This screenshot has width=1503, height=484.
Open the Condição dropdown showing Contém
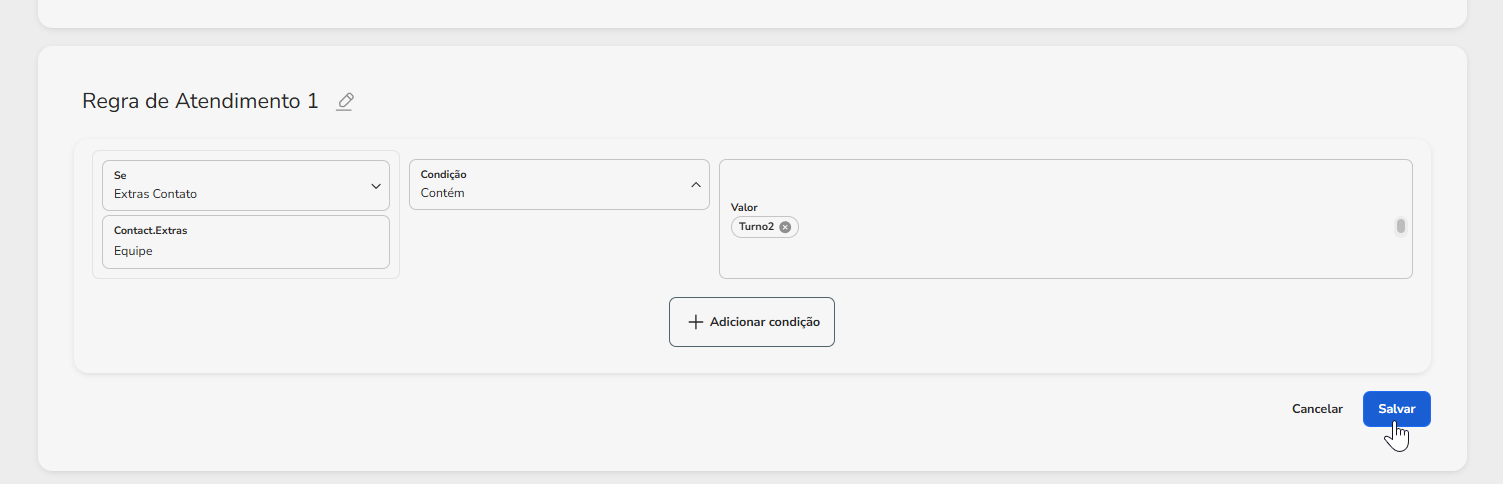(559, 184)
